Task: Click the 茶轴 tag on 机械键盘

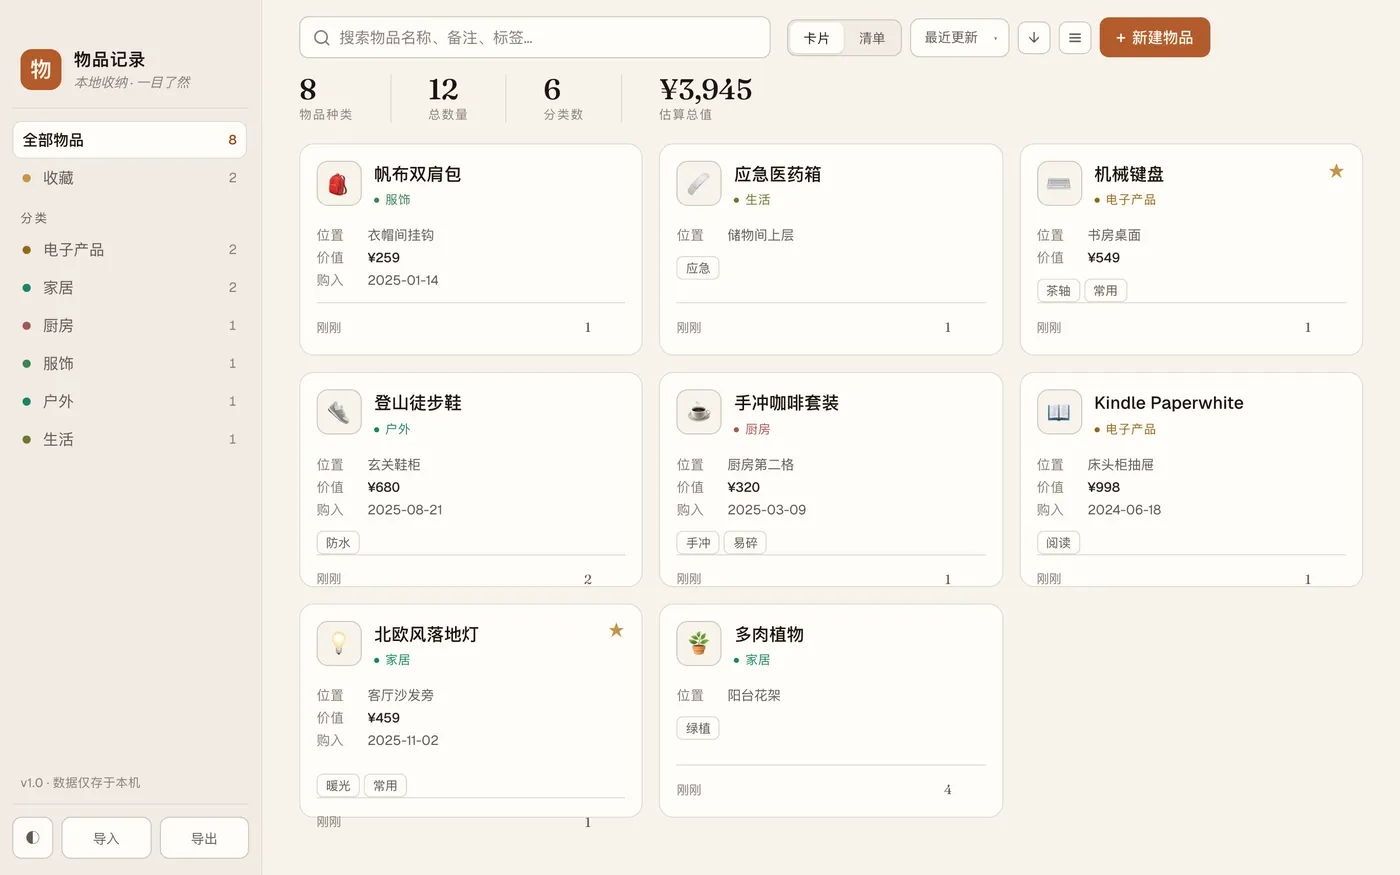Action: click(1058, 291)
